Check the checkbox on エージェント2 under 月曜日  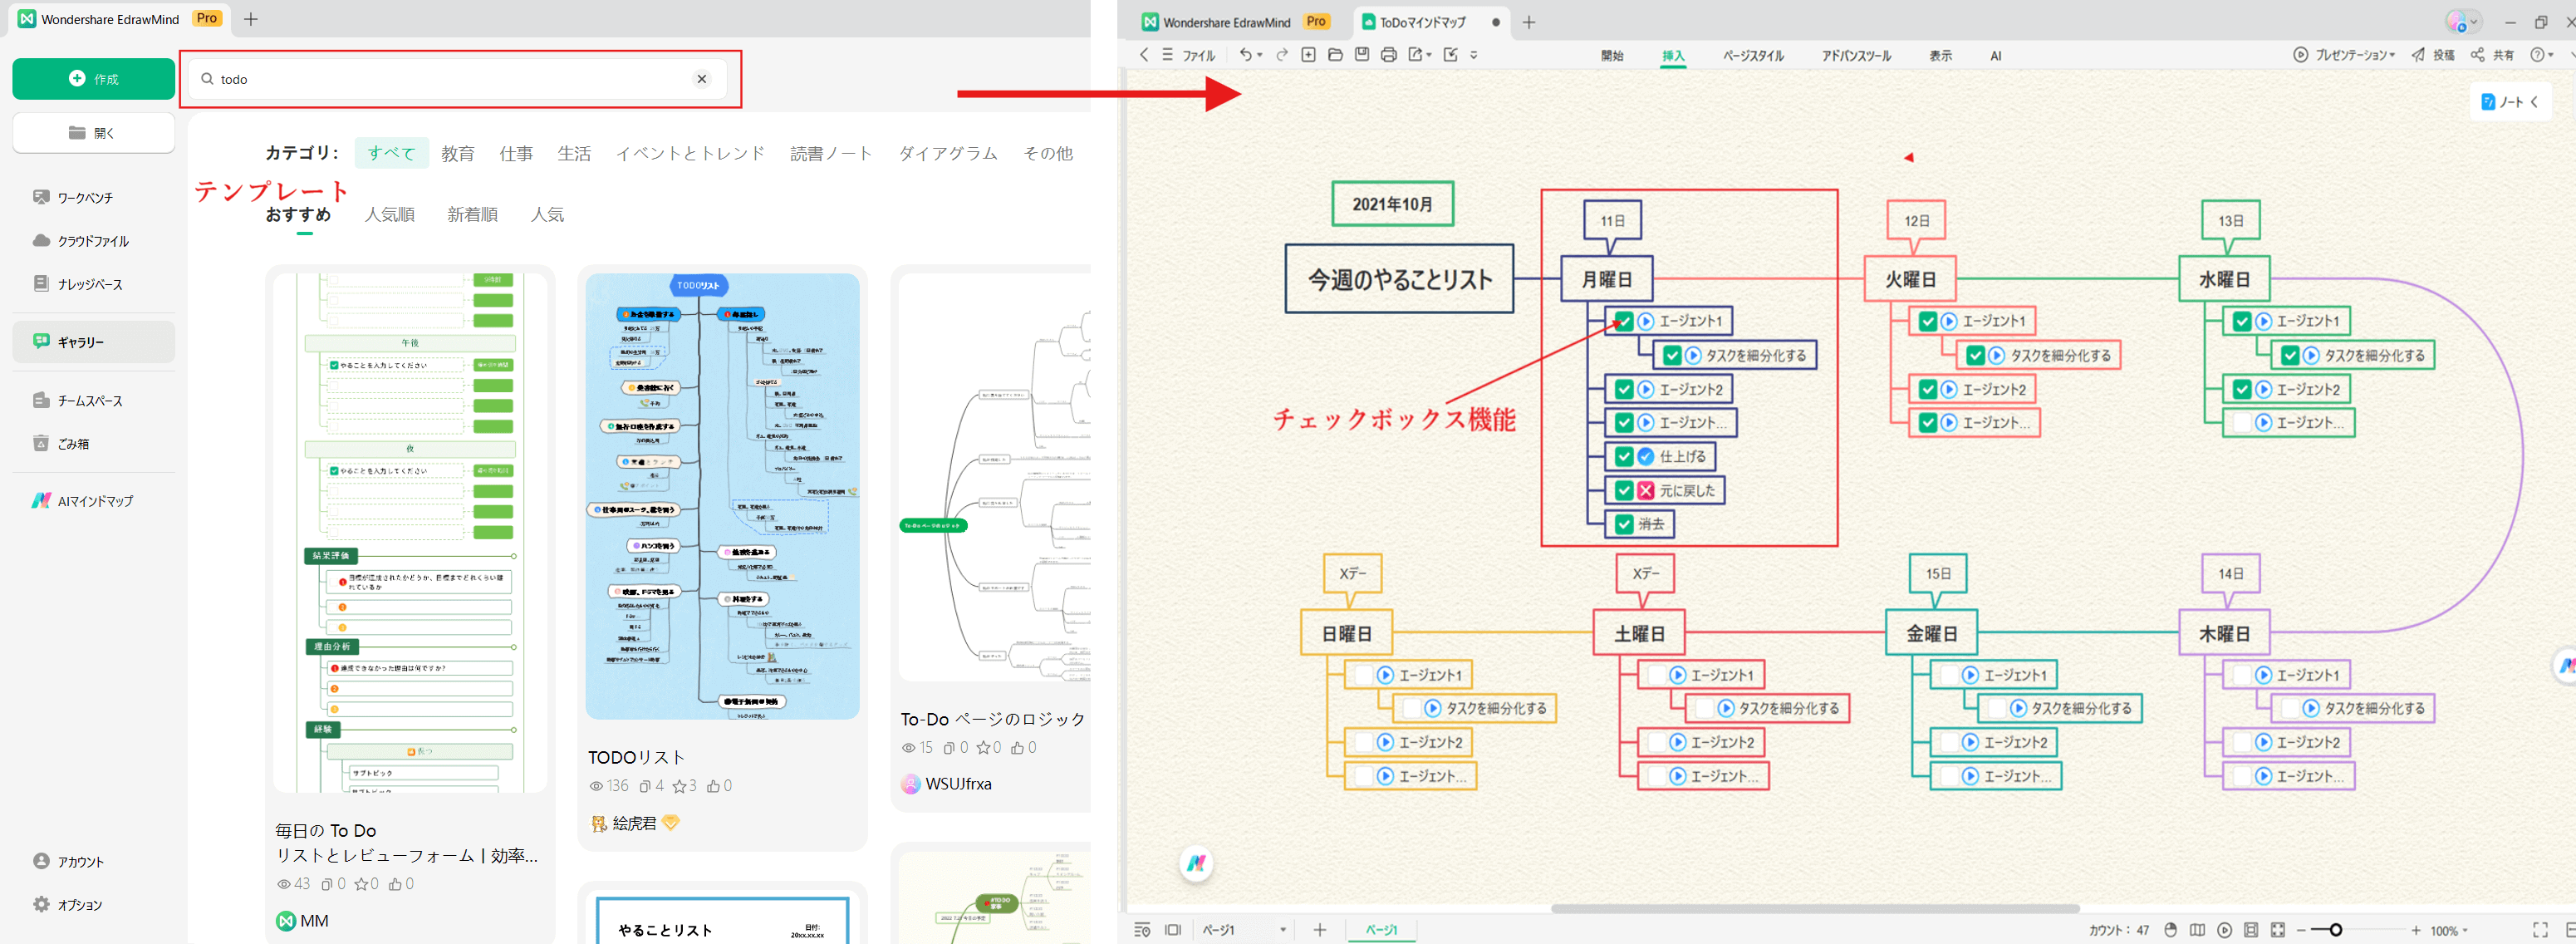pyautogui.click(x=1624, y=389)
